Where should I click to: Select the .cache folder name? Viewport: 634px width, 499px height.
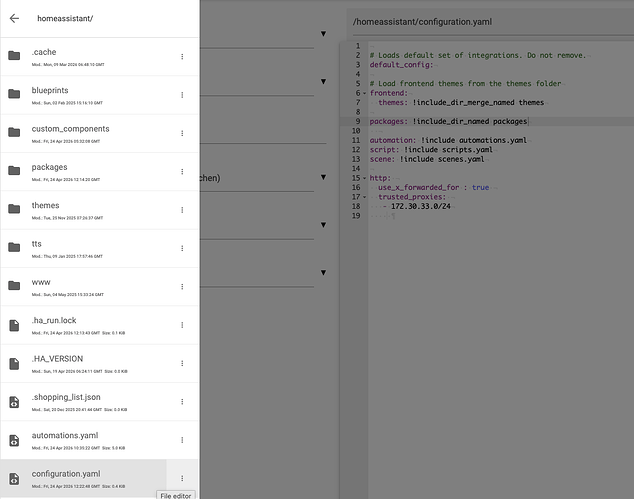click(x=44, y=52)
